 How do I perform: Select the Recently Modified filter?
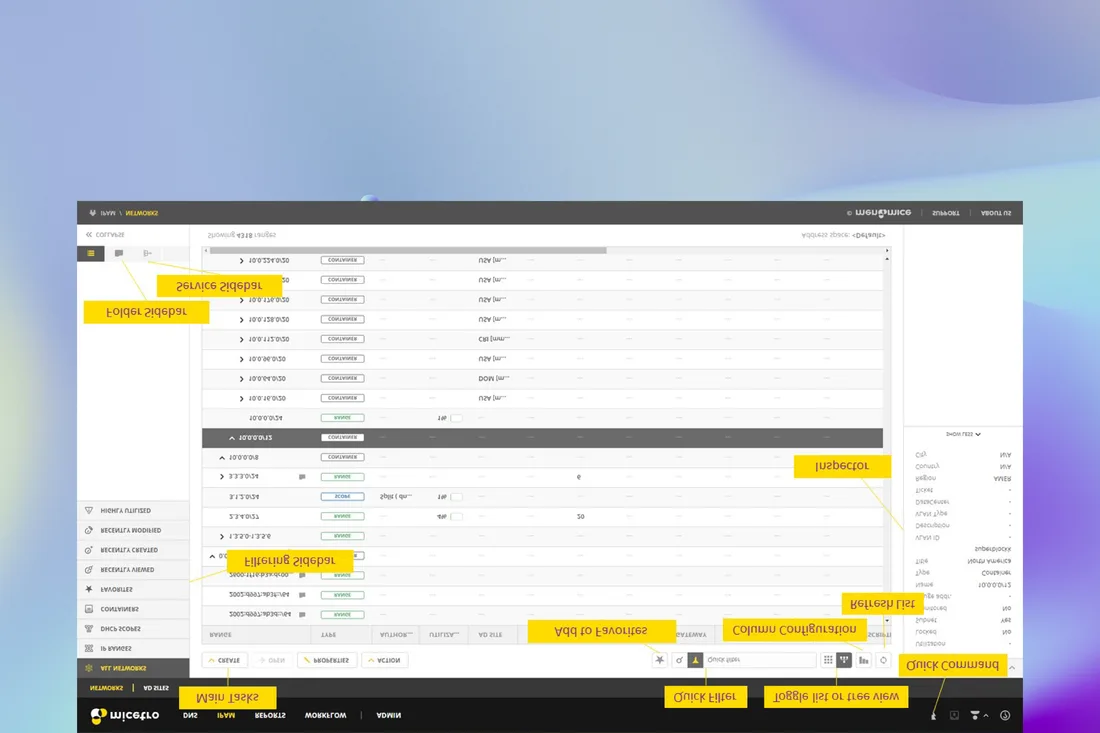click(133, 531)
